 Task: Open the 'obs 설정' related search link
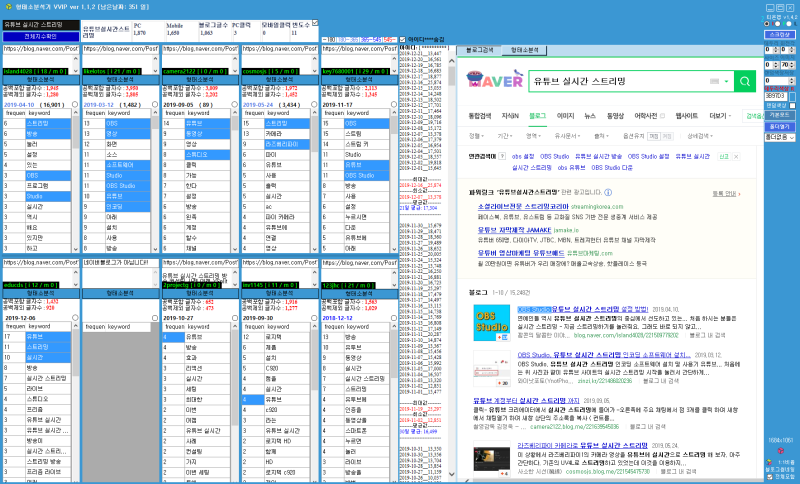(x=523, y=157)
